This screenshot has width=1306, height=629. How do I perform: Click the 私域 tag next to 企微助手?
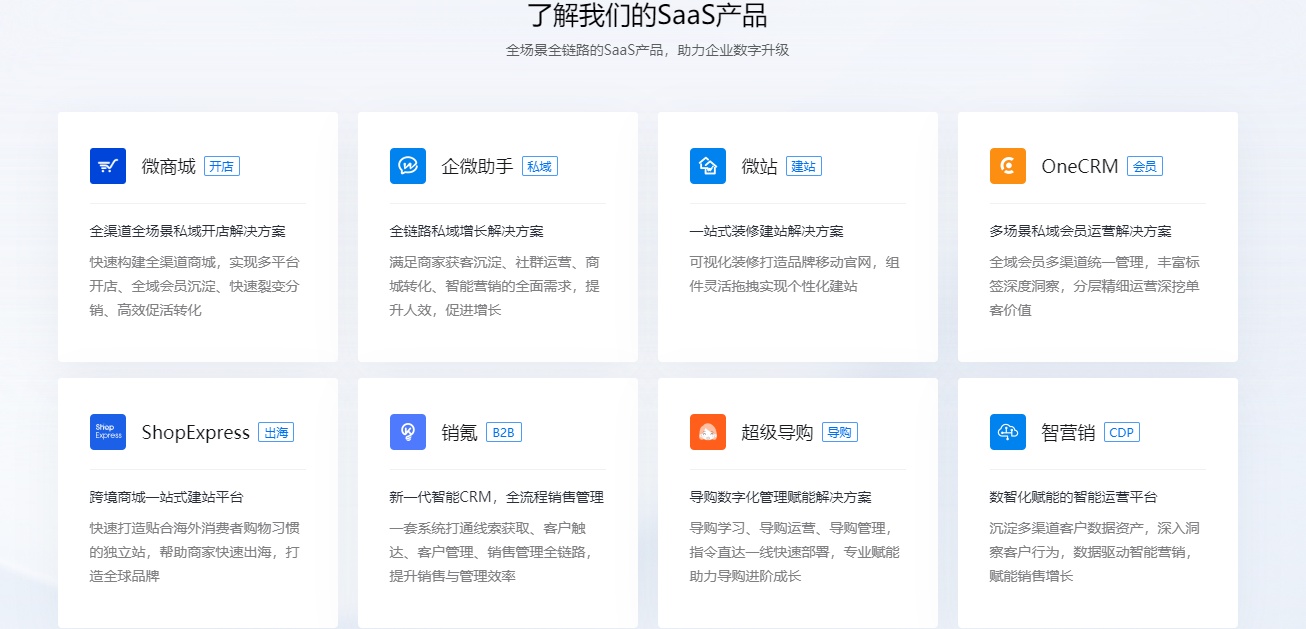pyautogui.click(x=540, y=166)
